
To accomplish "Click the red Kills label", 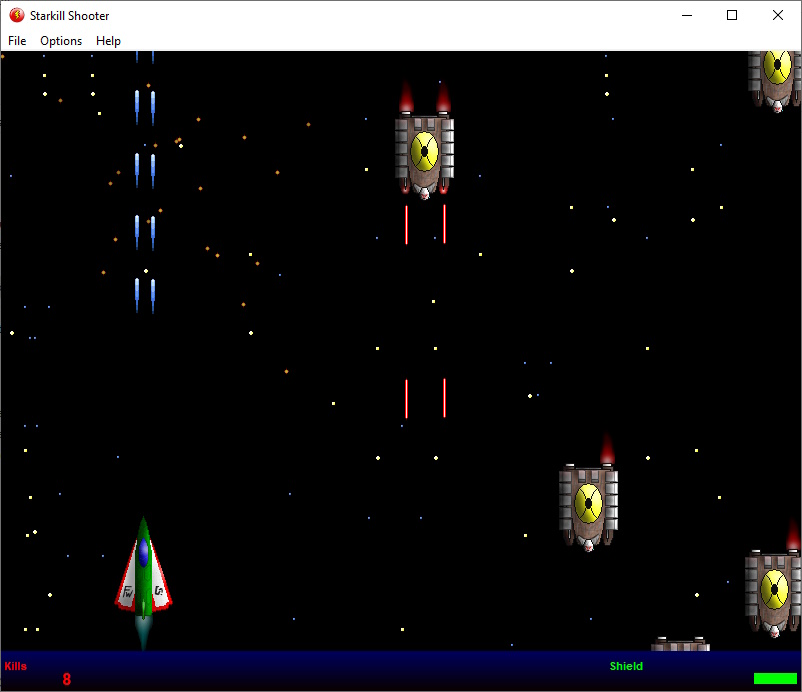I will (16, 666).
